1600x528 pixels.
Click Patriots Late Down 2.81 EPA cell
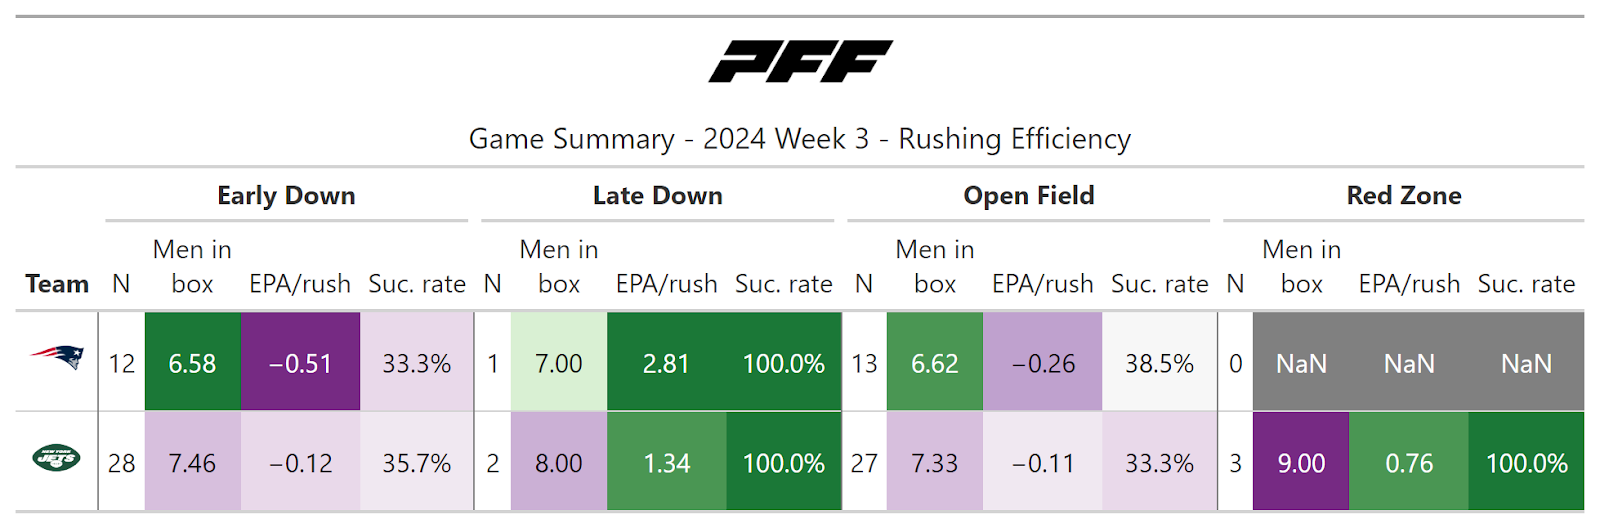666,363
